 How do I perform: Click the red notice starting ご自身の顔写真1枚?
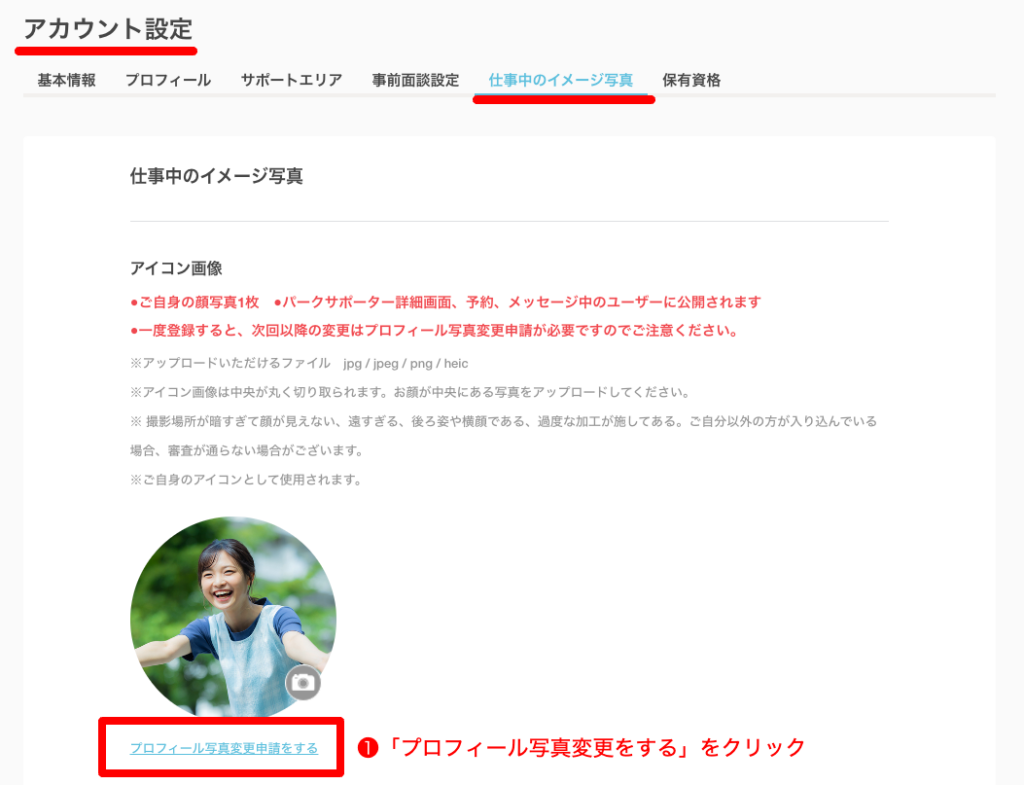pos(445,302)
